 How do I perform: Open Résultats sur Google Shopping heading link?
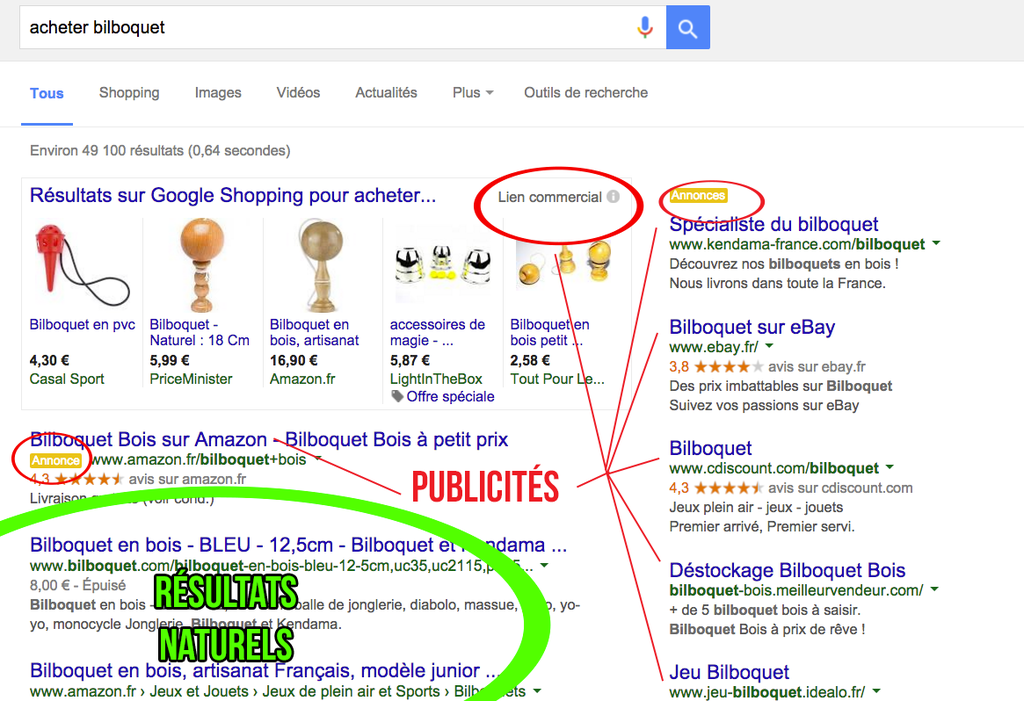[x=232, y=195]
